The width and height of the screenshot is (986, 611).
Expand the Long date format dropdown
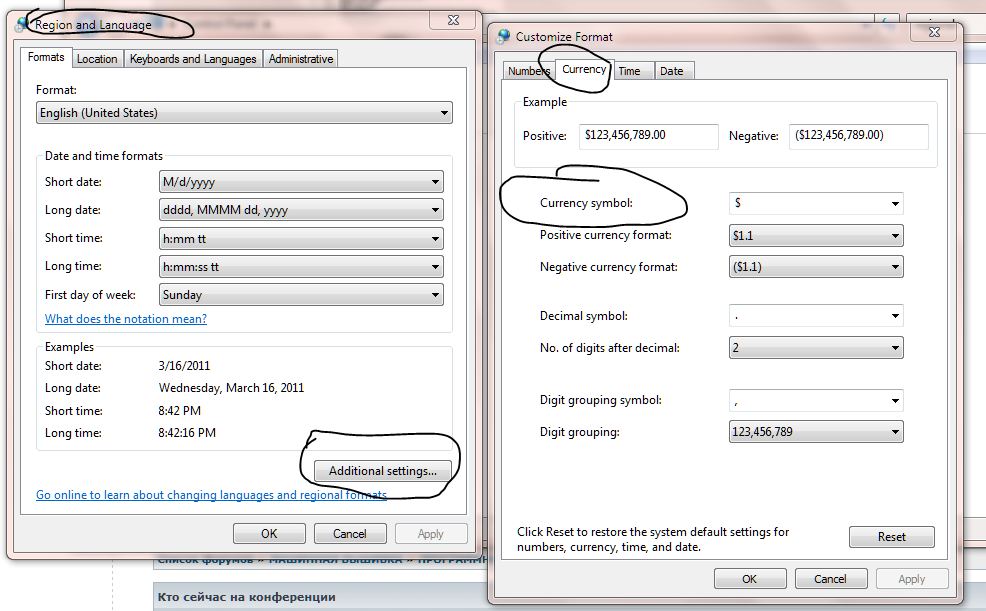coord(301,210)
